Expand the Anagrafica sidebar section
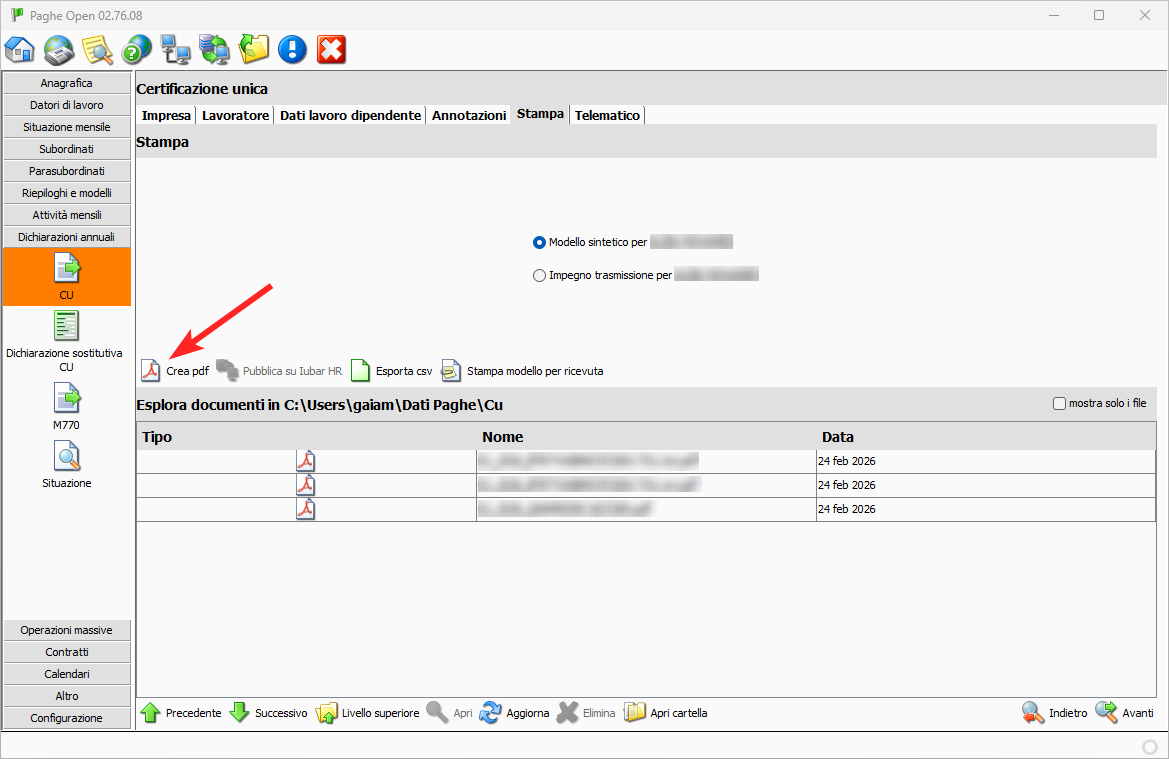The width and height of the screenshot is (1169, 759). [67, 83]
